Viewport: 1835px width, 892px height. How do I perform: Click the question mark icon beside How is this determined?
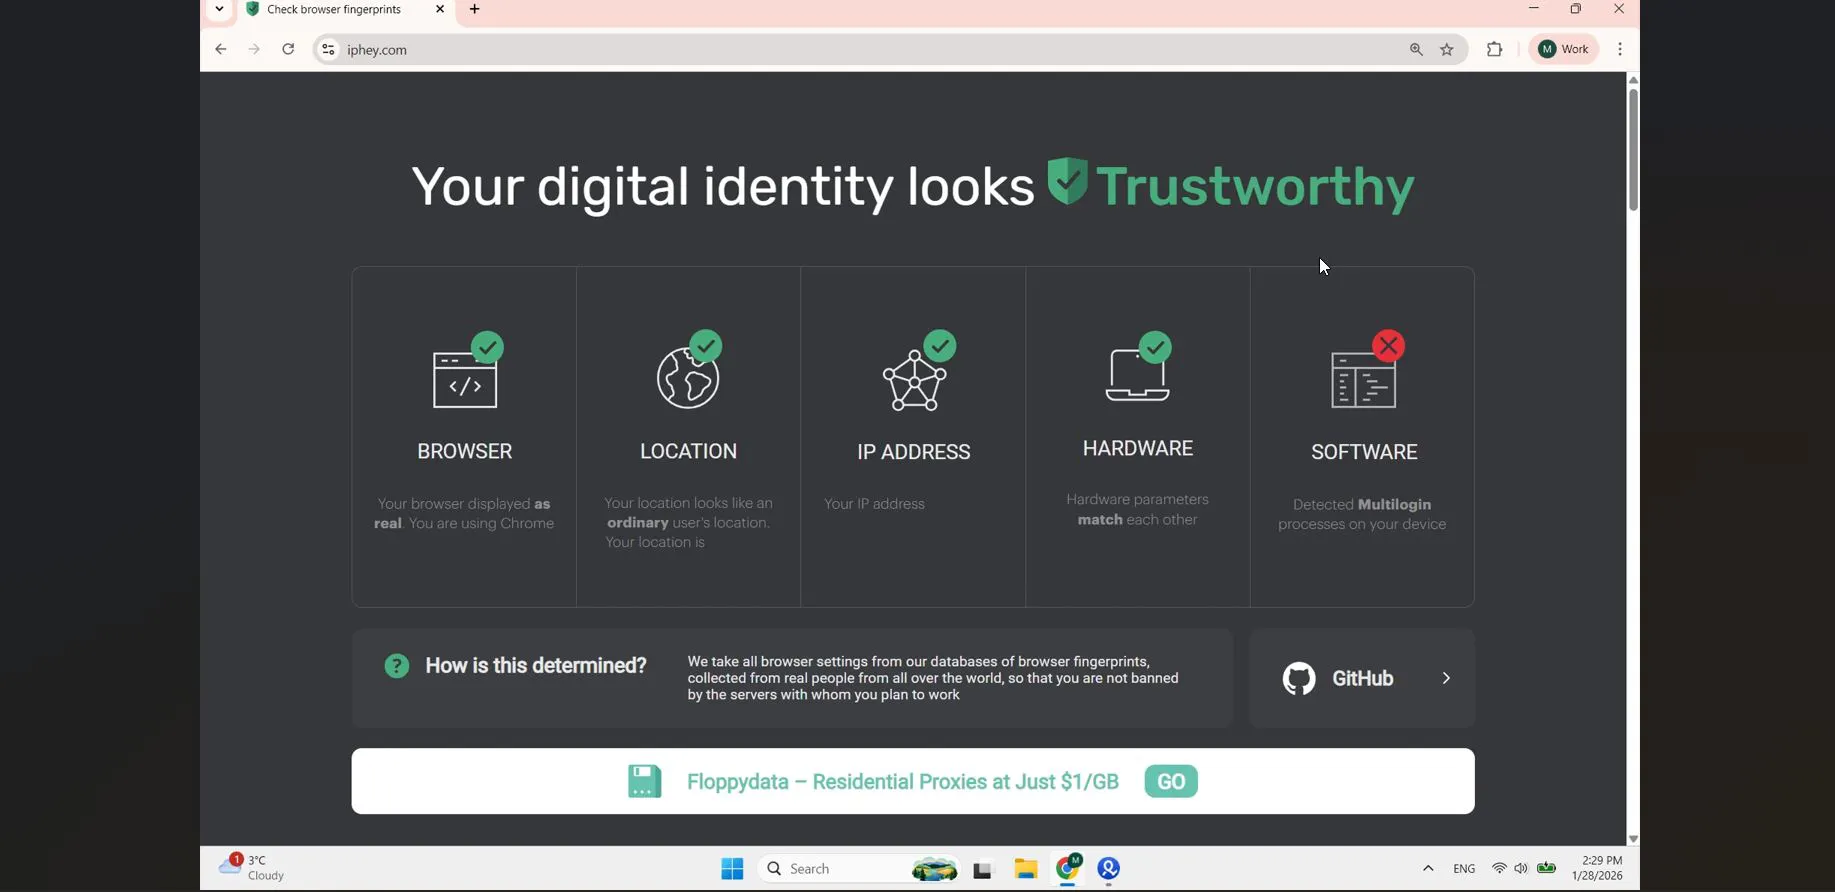click(397, 666)
